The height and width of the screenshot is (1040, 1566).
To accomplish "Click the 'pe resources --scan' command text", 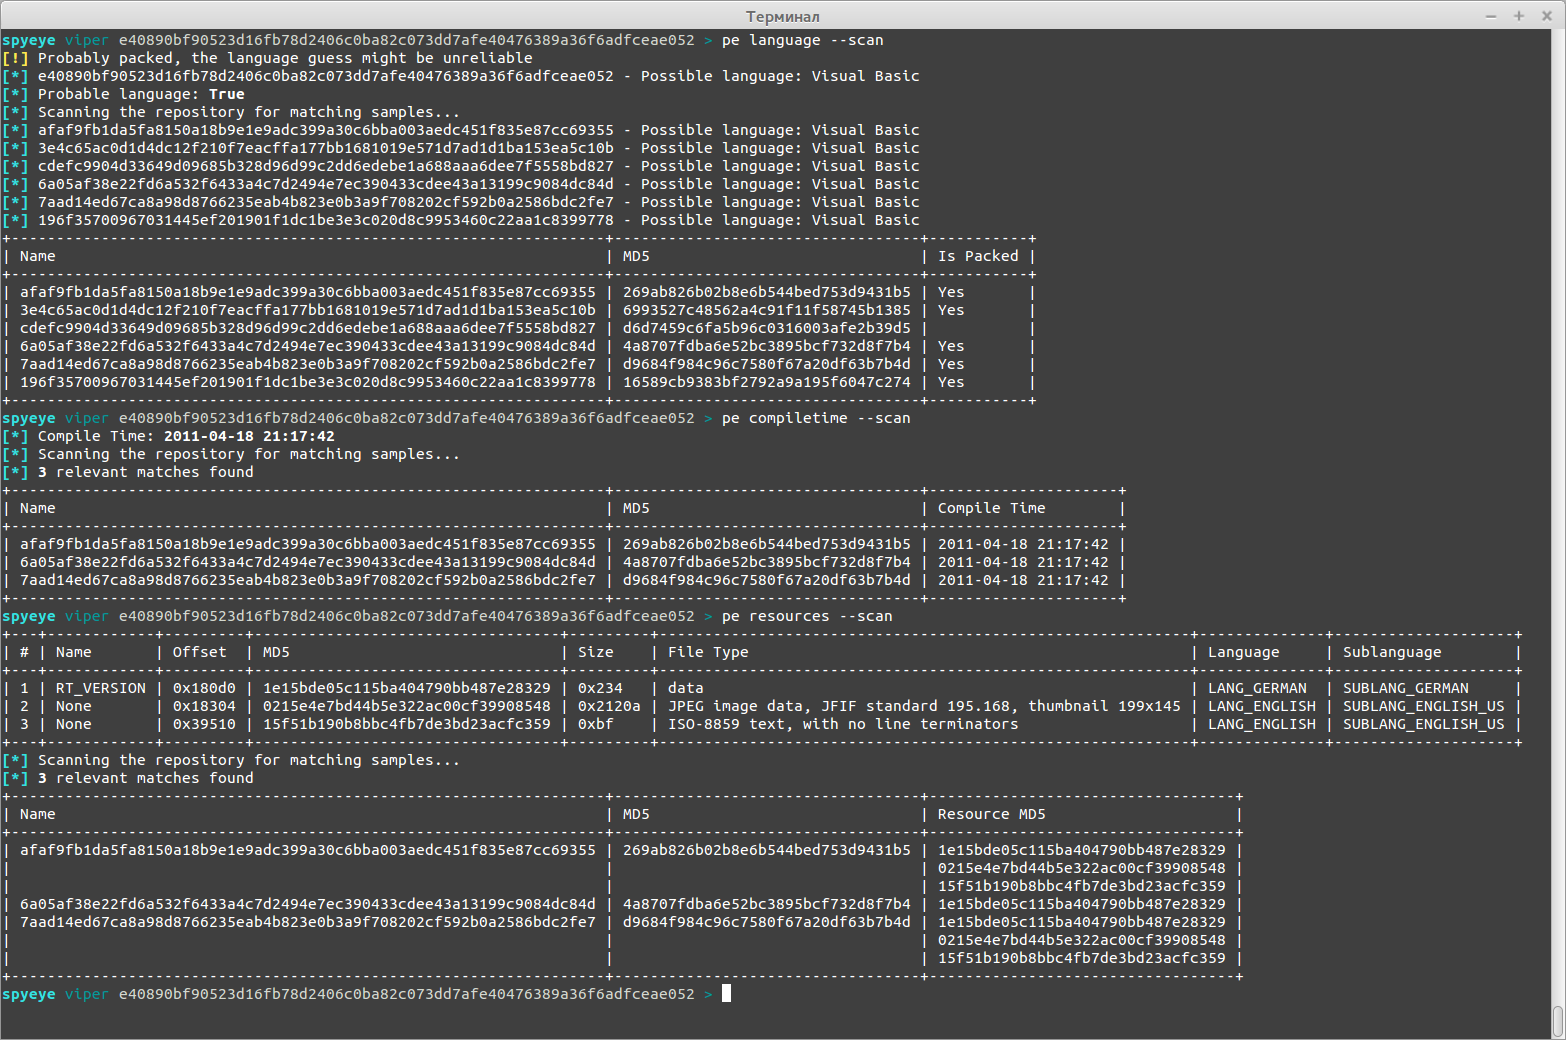I will (807, 616).
